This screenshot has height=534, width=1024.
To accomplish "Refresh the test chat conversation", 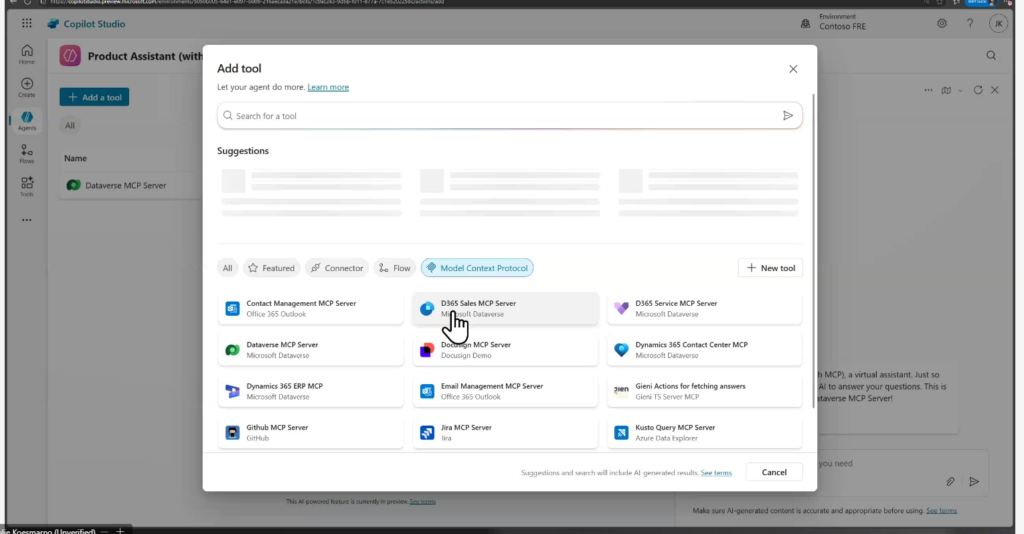I will [x=978, y=90].
